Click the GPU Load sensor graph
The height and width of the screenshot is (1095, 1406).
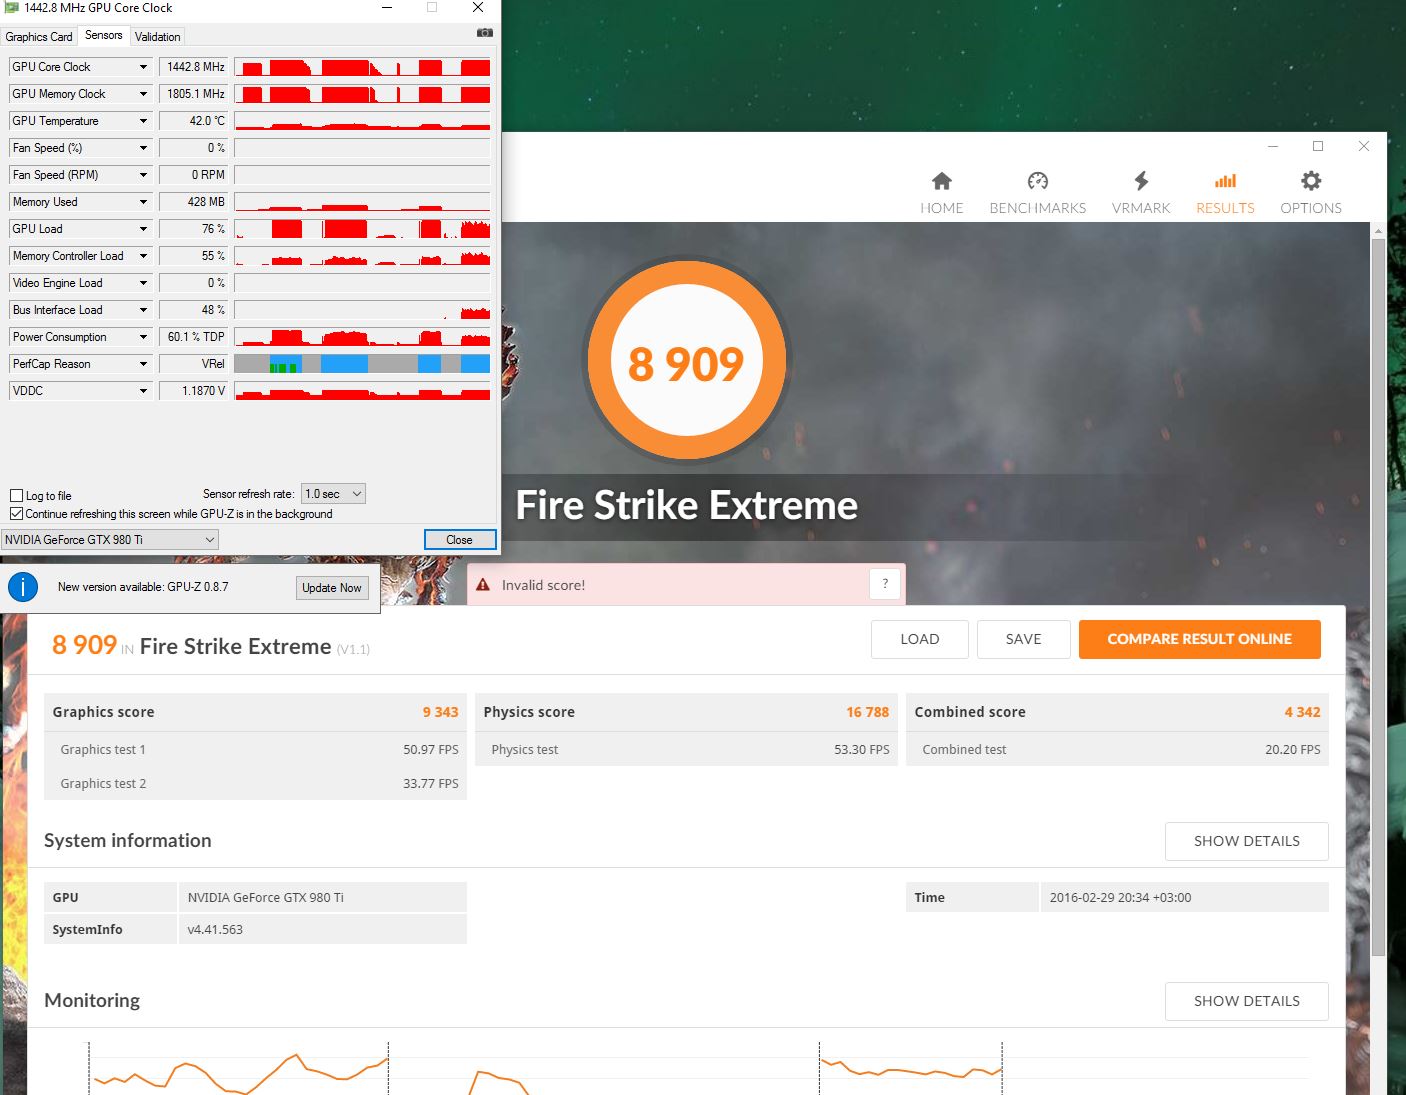click(x=362, y=229)
